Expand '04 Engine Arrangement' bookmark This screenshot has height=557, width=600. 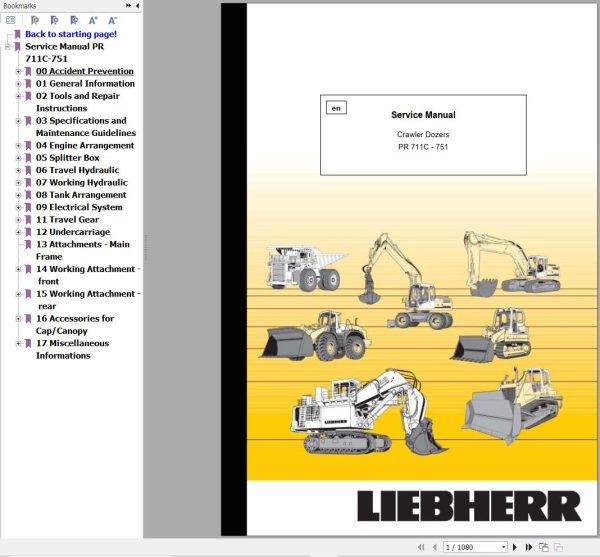click(x=18, y=146)
